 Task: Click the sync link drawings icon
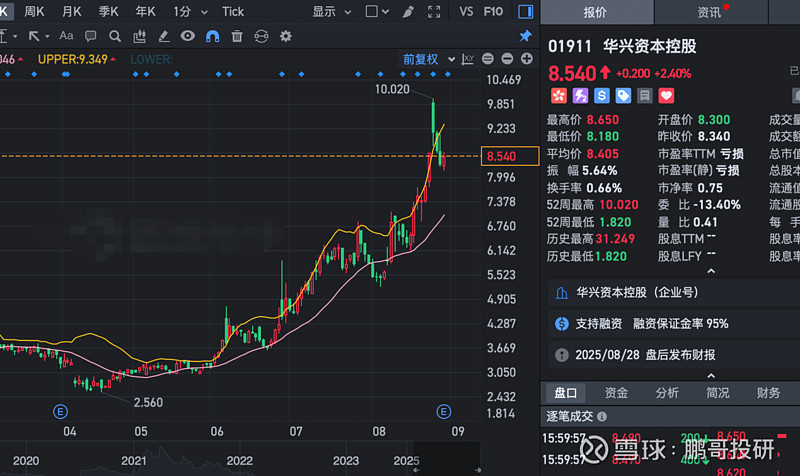261,36
